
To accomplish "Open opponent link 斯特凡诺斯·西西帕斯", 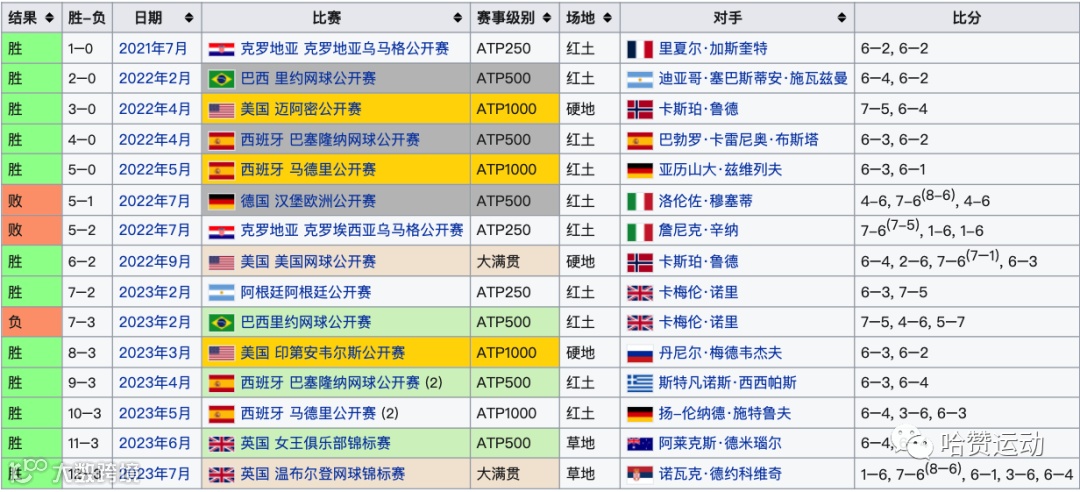I will pyautogui.click(x=727, y=384).
